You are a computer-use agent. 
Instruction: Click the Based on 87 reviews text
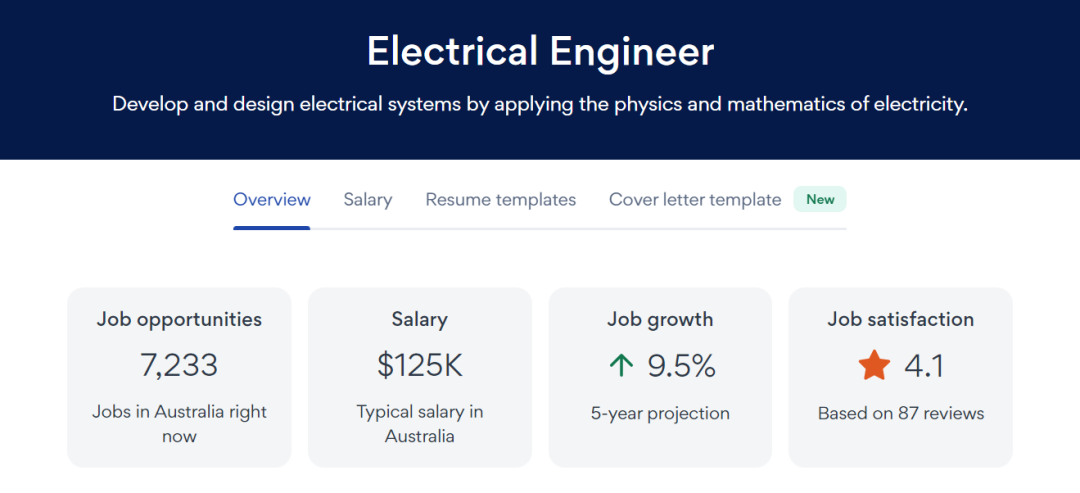[x=900, y=413]
